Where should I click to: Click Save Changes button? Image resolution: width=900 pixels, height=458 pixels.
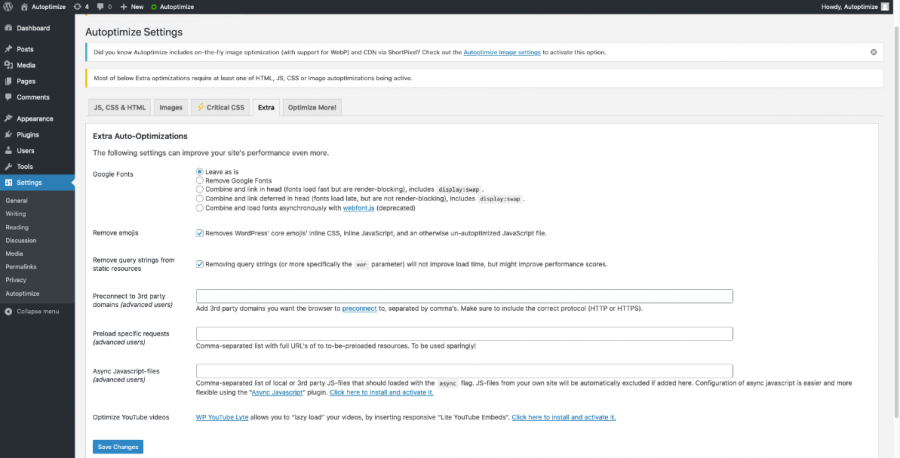tap(118, 447)
